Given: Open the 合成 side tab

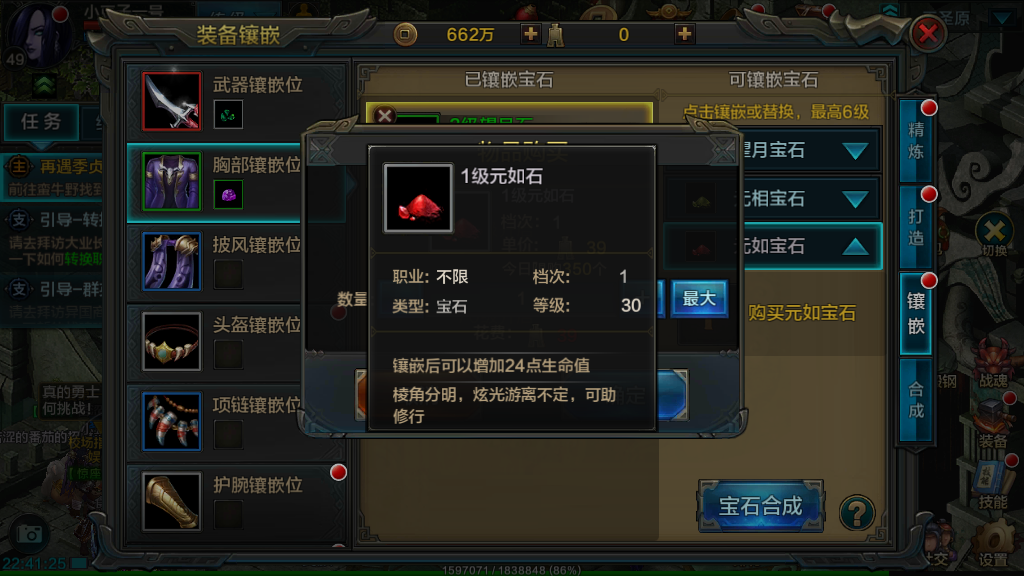Looking at the screenshot, I should coord(916,400).
